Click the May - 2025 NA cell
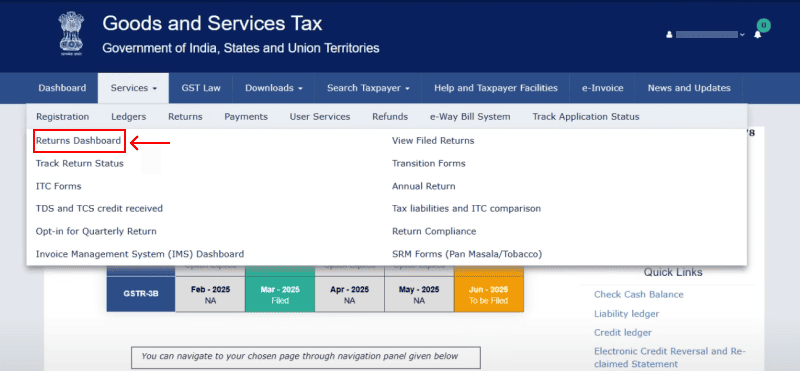 pos(419,294)
